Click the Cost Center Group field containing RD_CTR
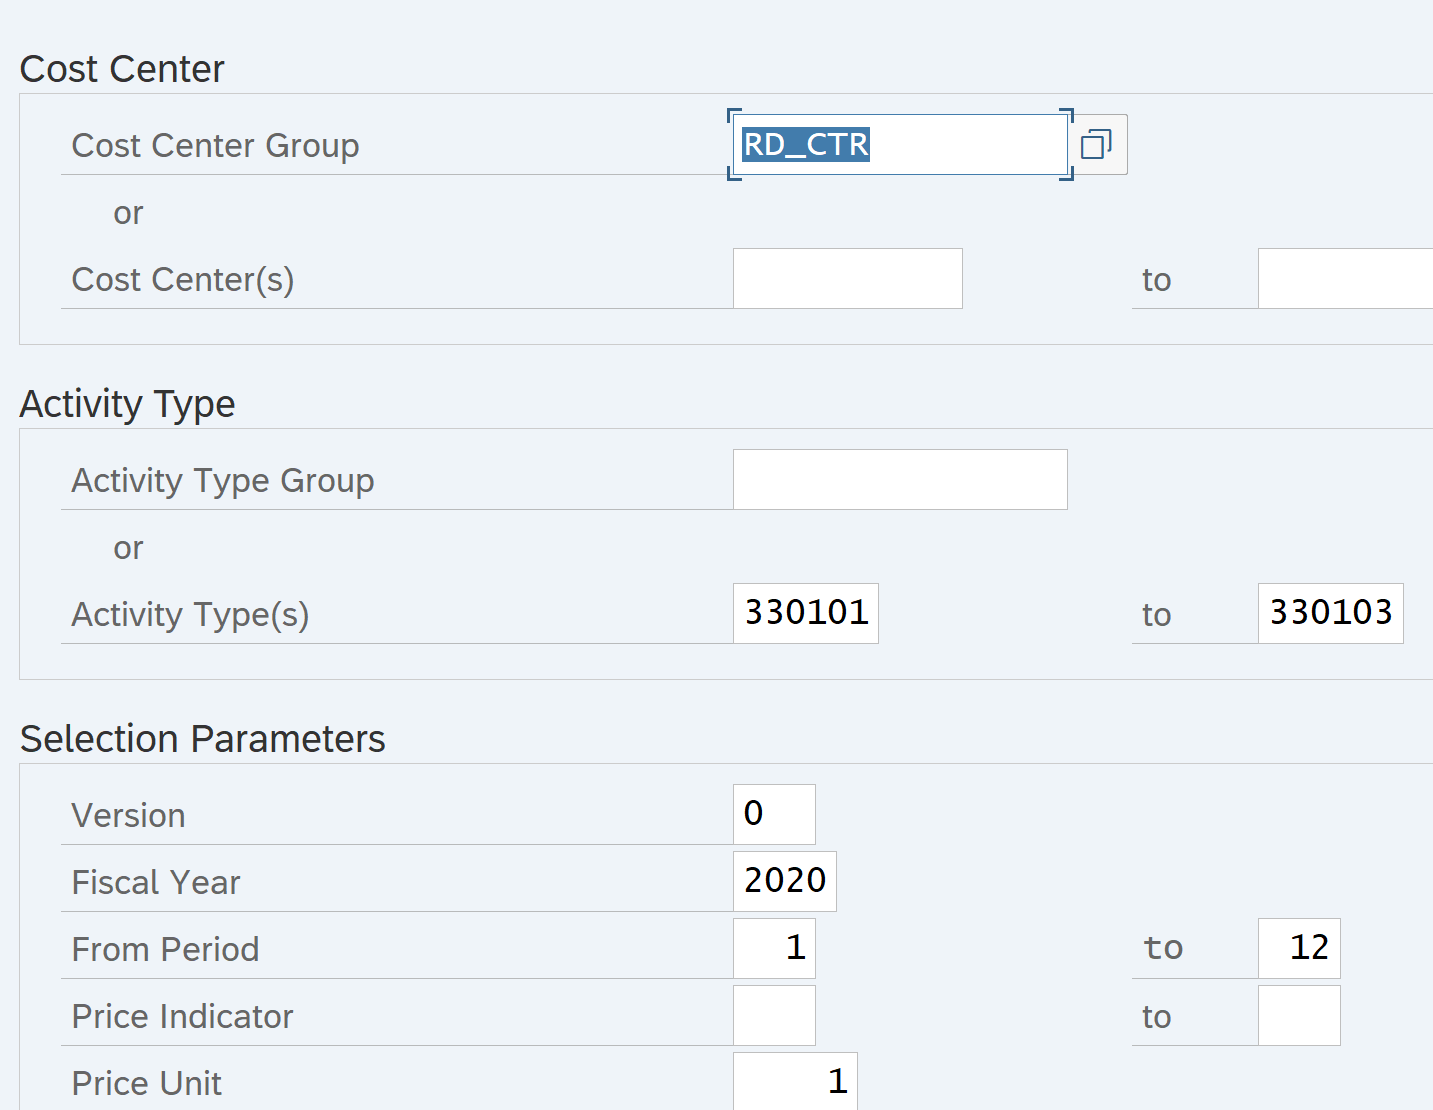The height and width of the screenshot is (1110, 1433). coord(900,145)
